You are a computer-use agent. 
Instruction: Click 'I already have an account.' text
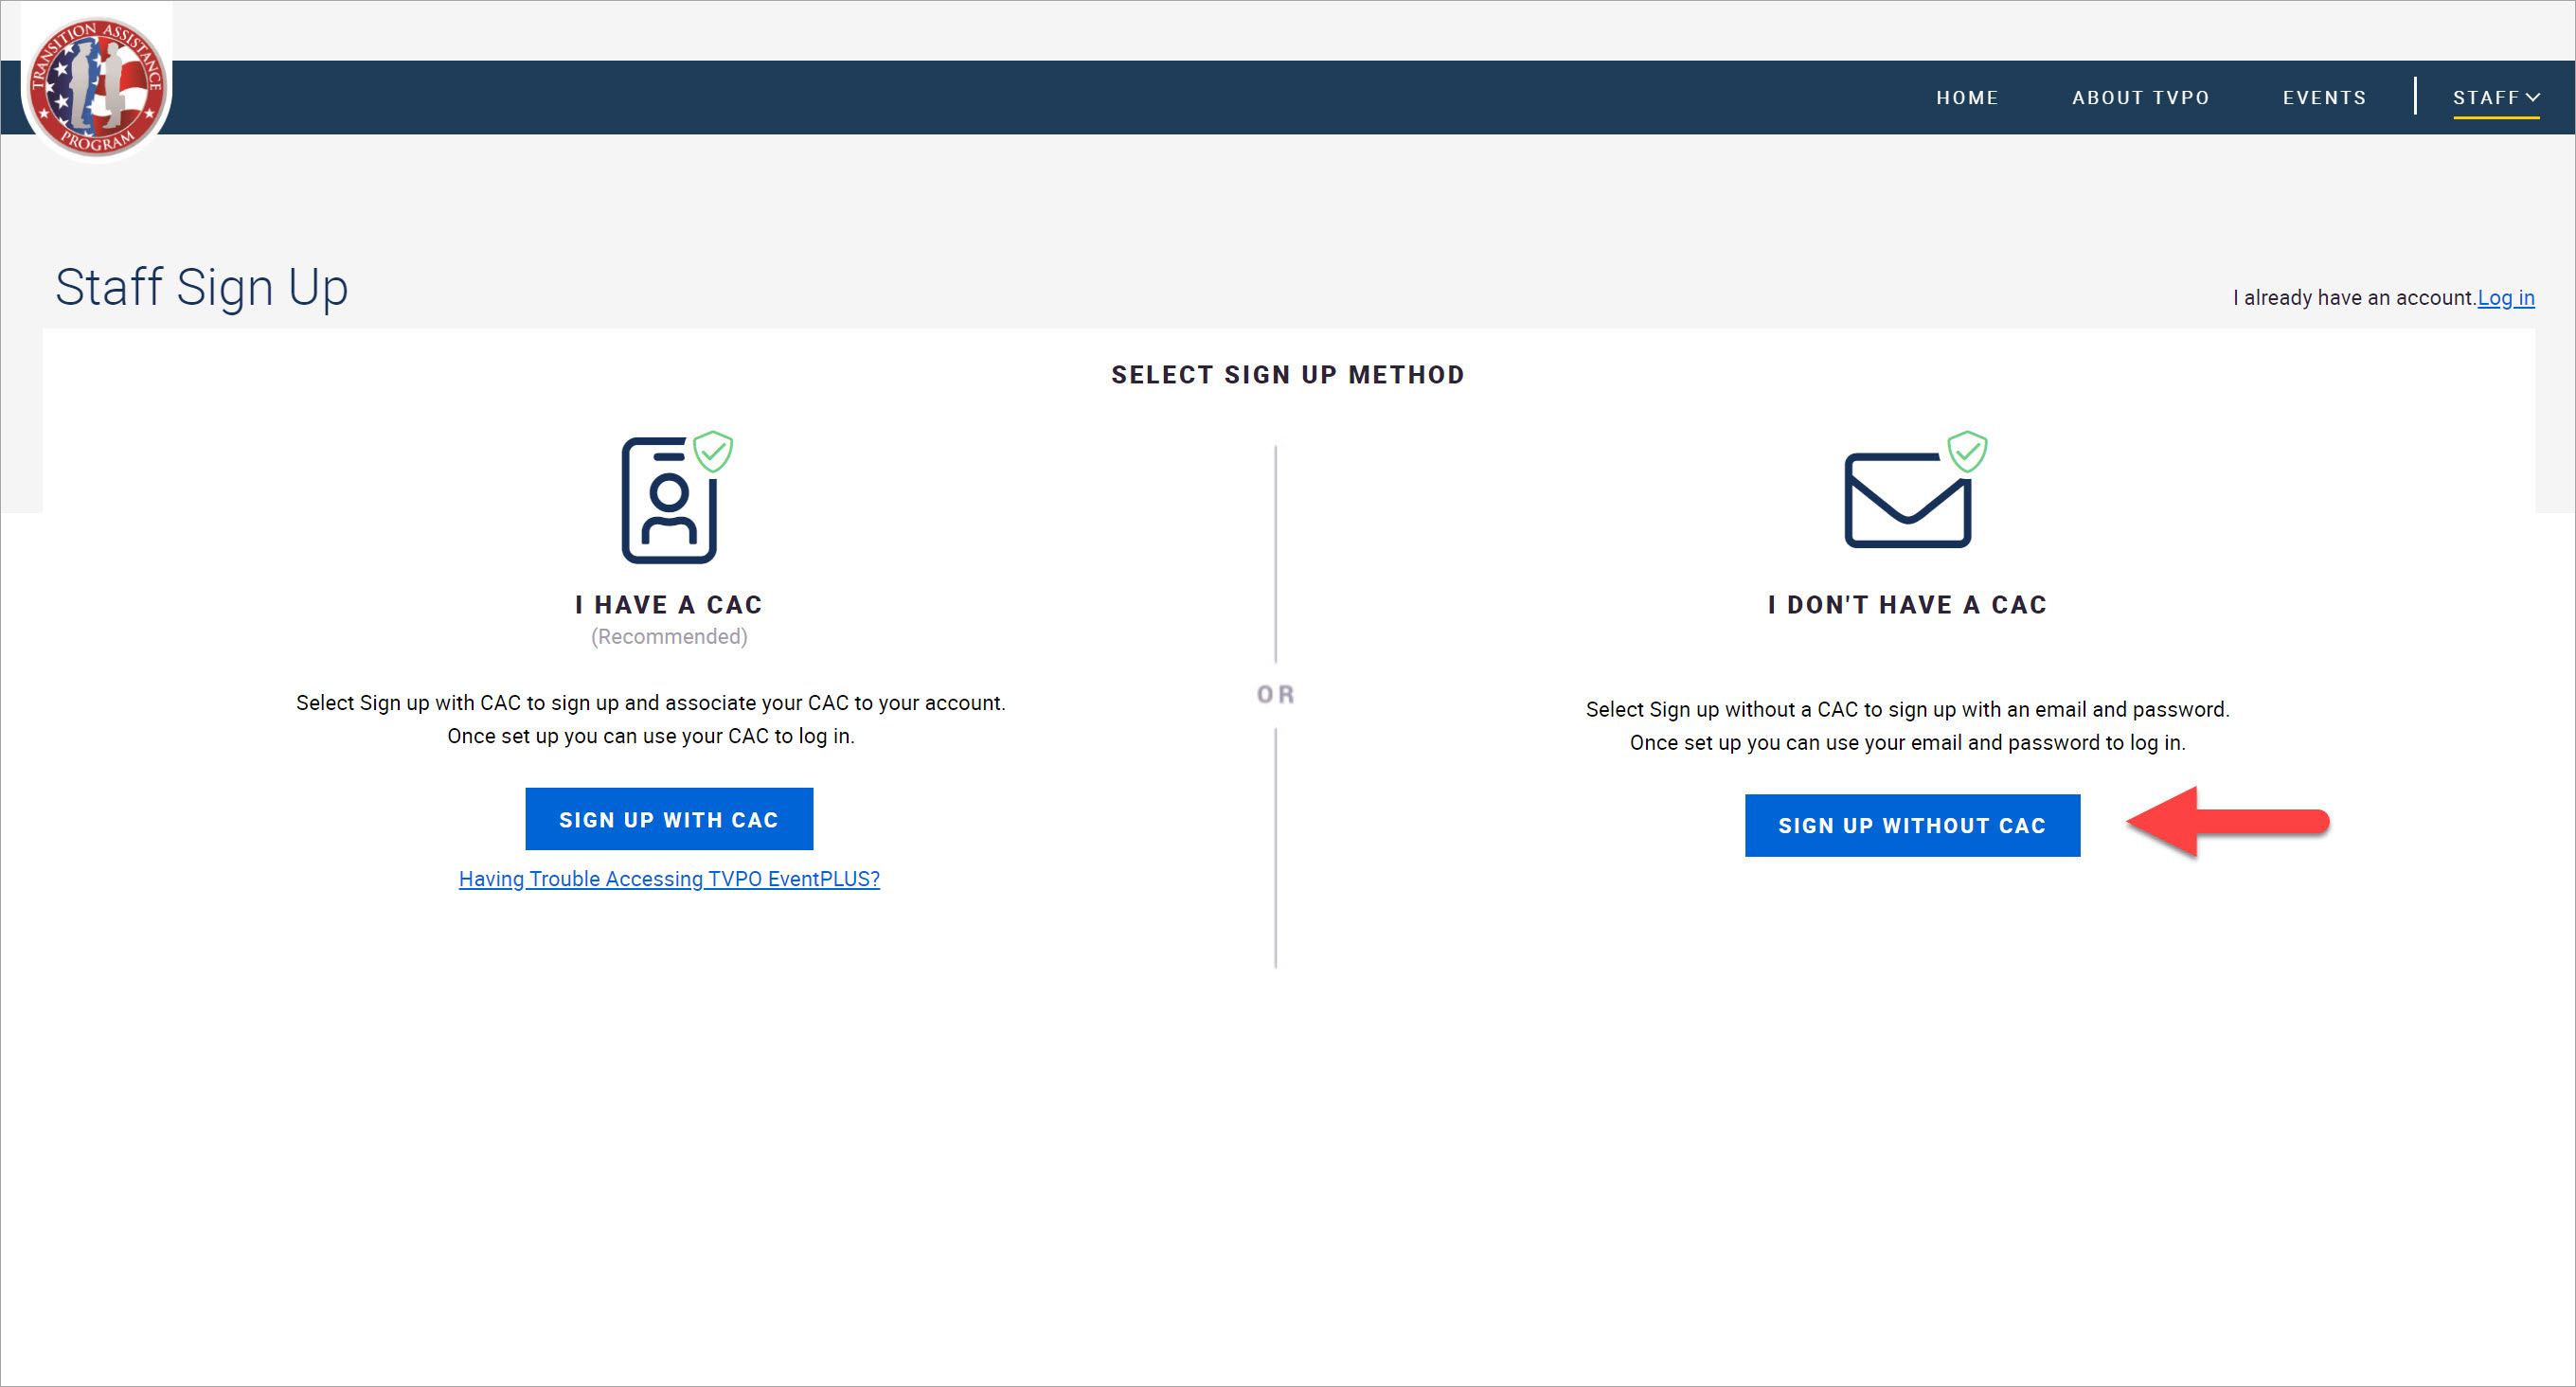[x=2354, y=297]
